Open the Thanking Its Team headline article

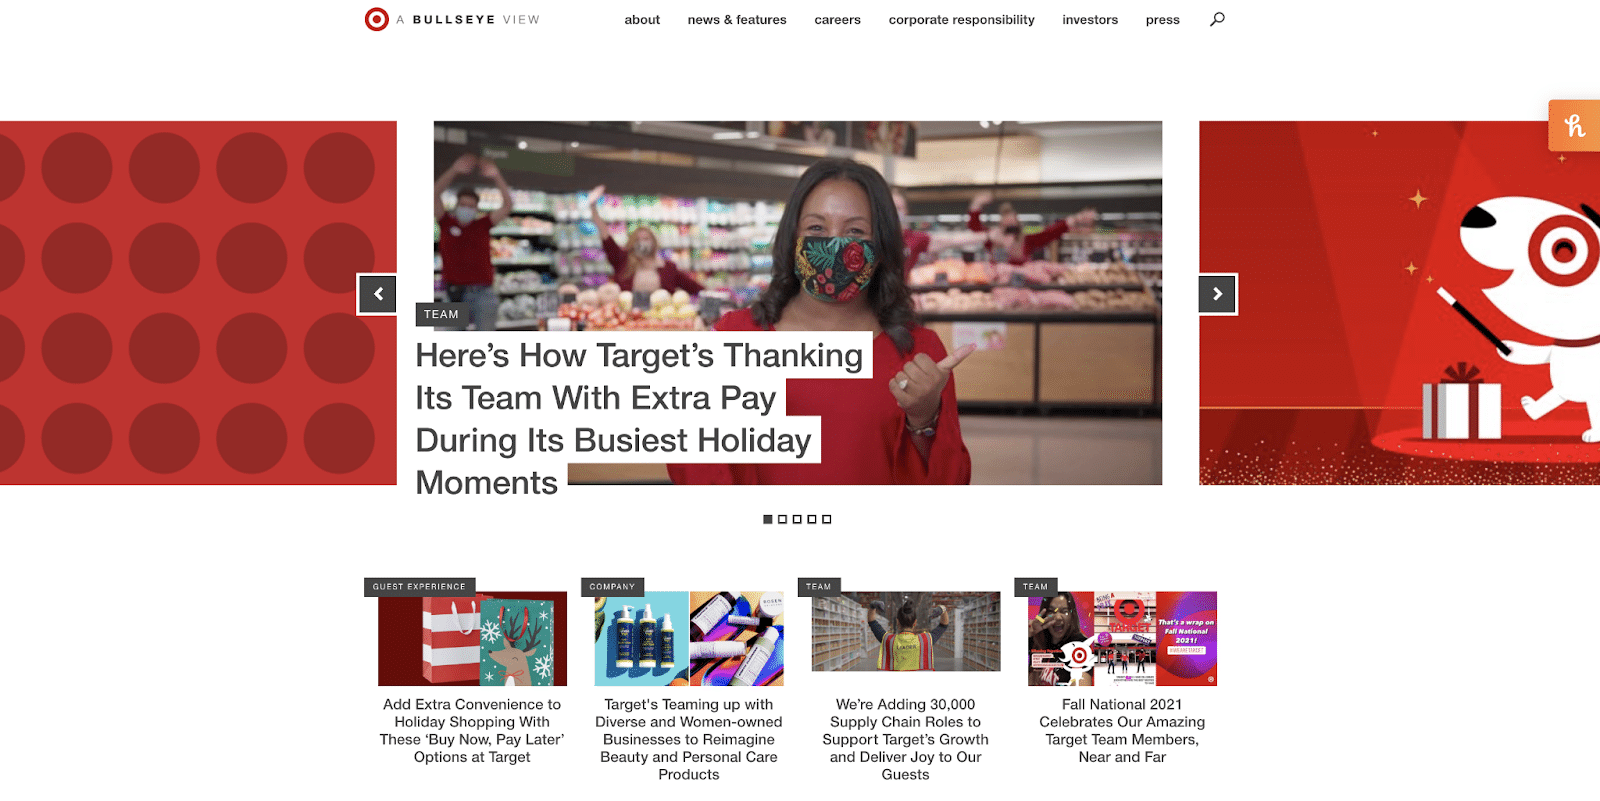pos(639,419)
